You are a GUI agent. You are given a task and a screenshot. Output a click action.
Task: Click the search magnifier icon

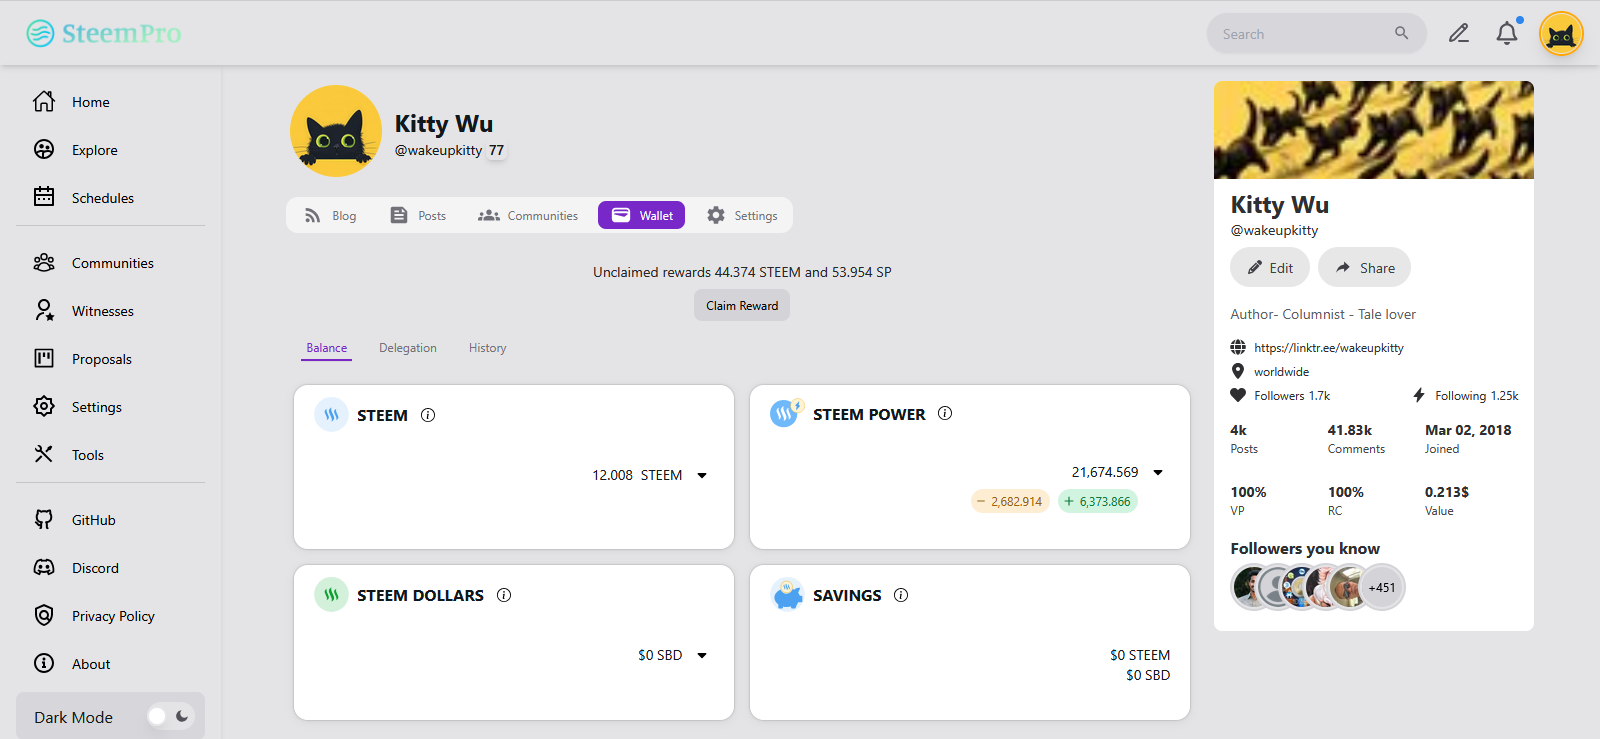(x=1402, y=33)
